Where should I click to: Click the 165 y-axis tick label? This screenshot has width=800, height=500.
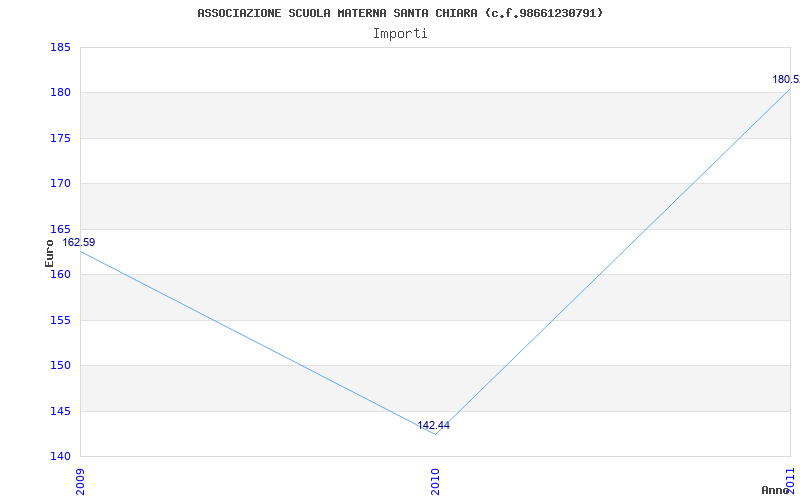(60, 229)
